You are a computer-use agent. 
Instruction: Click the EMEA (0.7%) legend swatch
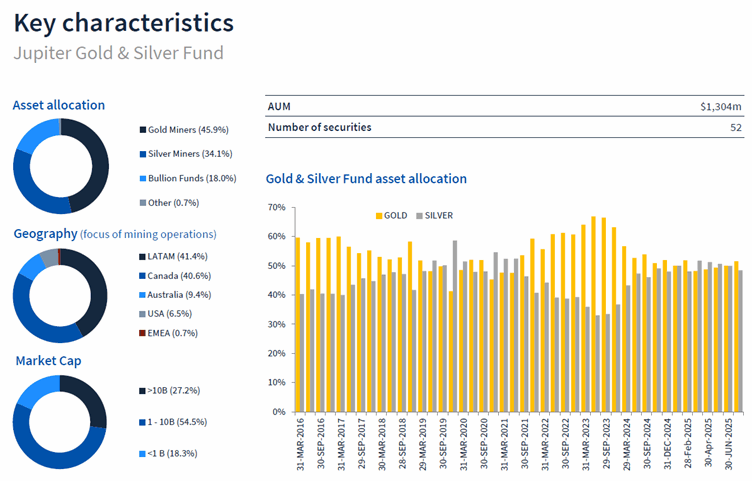coord(143,332)
